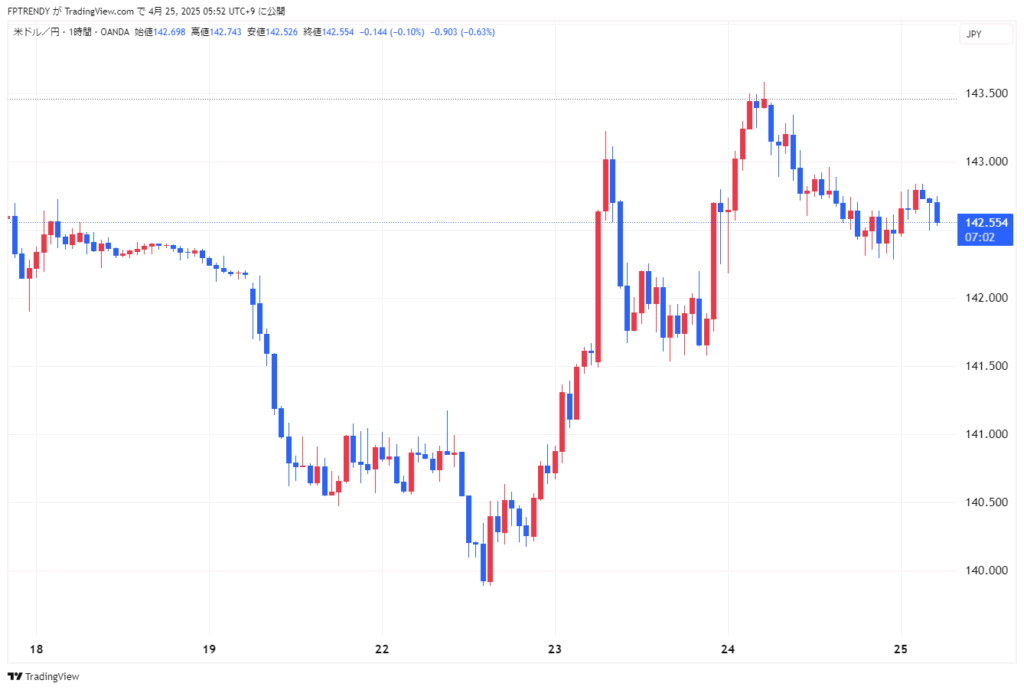Screen dimensions: 1024x690
Task: Click date label 24 on time axis
Action: [728, 649]
